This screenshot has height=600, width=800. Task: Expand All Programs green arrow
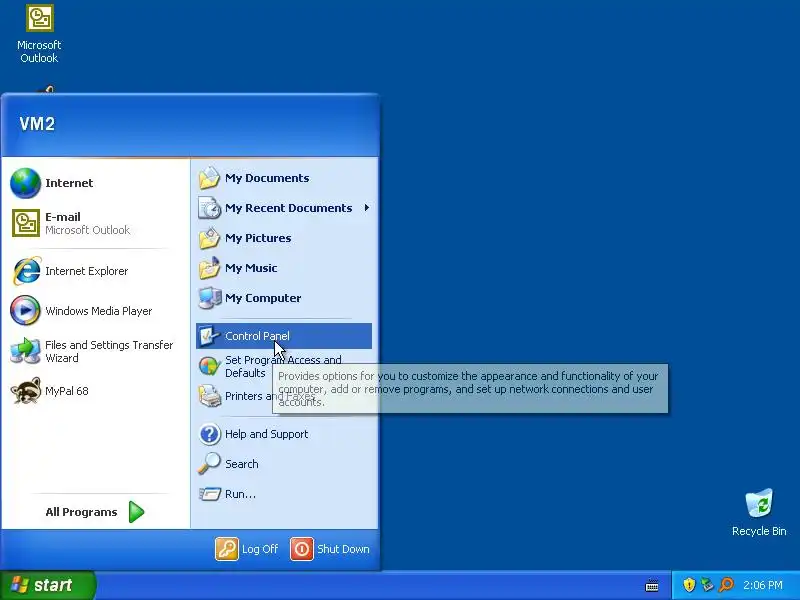click(x=136, y=512)
